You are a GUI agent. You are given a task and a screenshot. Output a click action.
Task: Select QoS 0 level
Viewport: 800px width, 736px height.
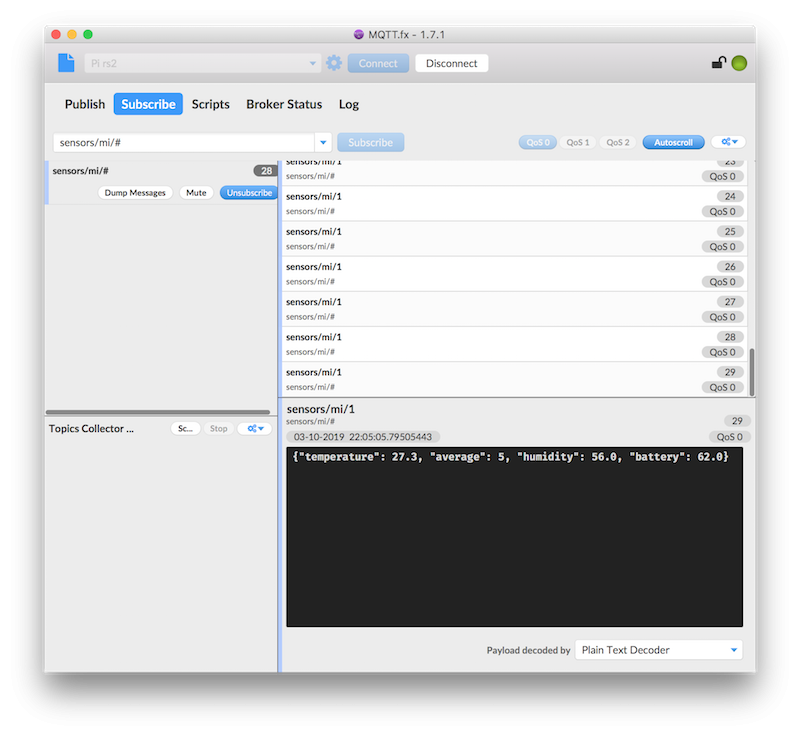[538, 142]
